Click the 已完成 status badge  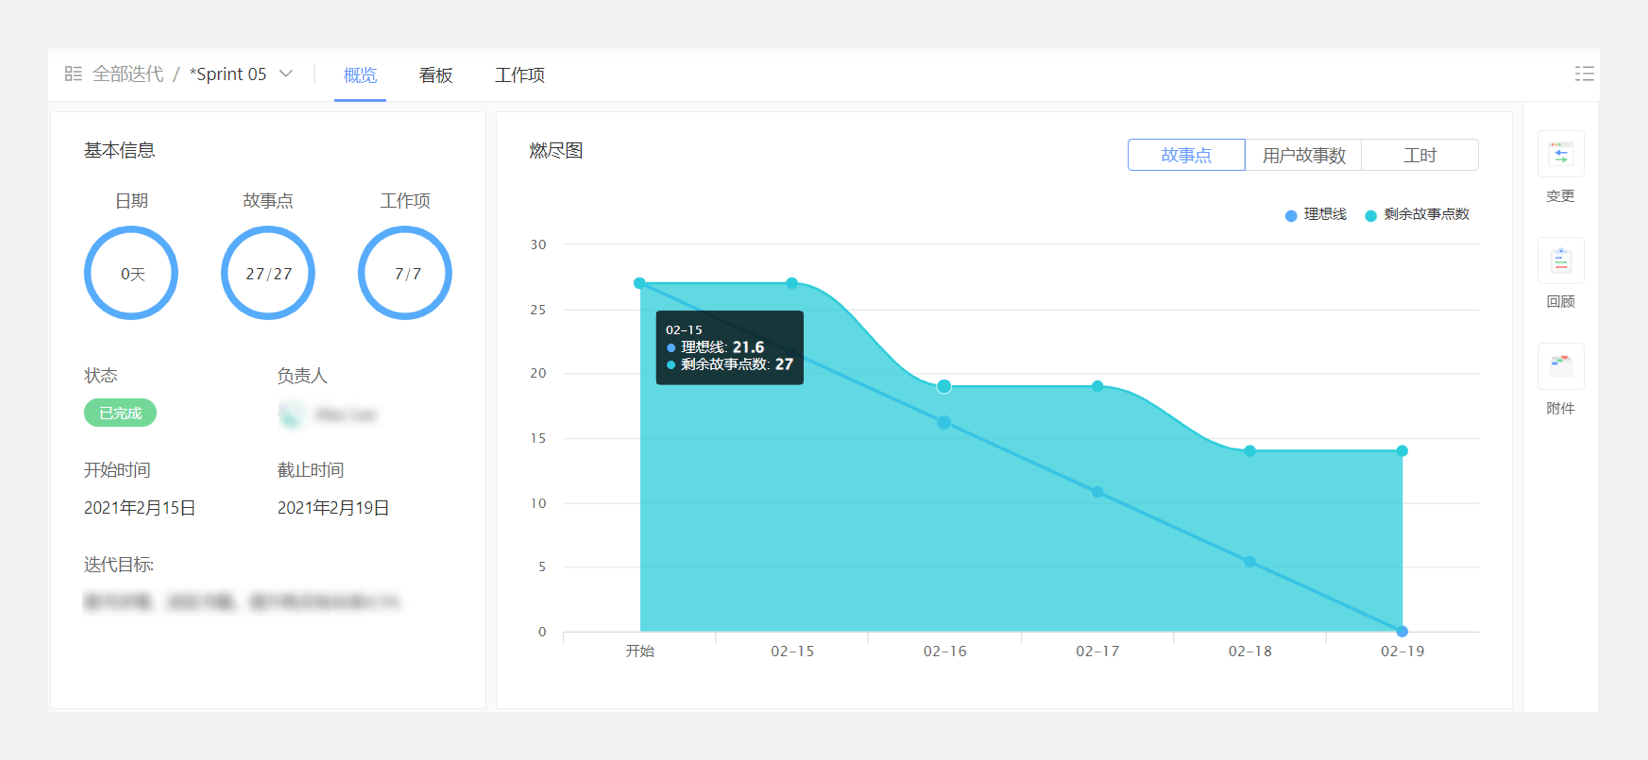tap(120, 413)
